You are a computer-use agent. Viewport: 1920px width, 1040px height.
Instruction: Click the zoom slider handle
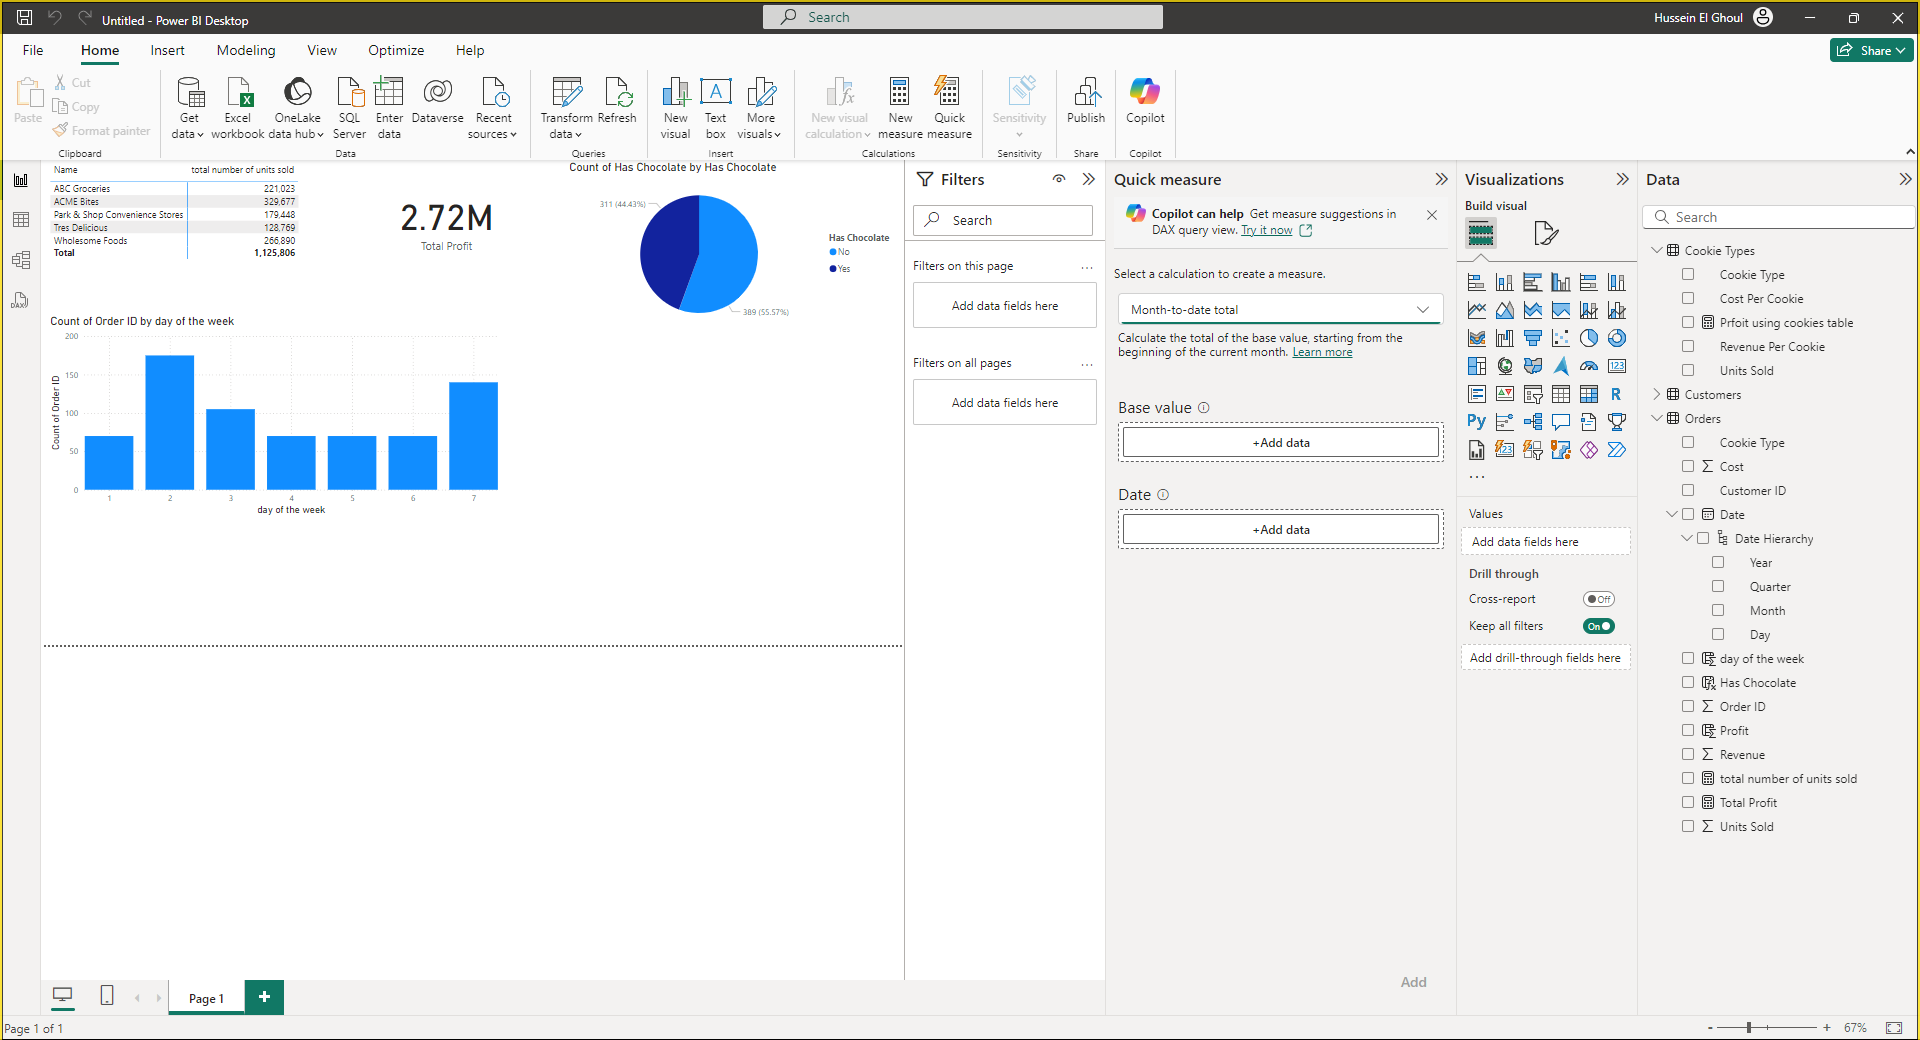pos(1749,1027)
